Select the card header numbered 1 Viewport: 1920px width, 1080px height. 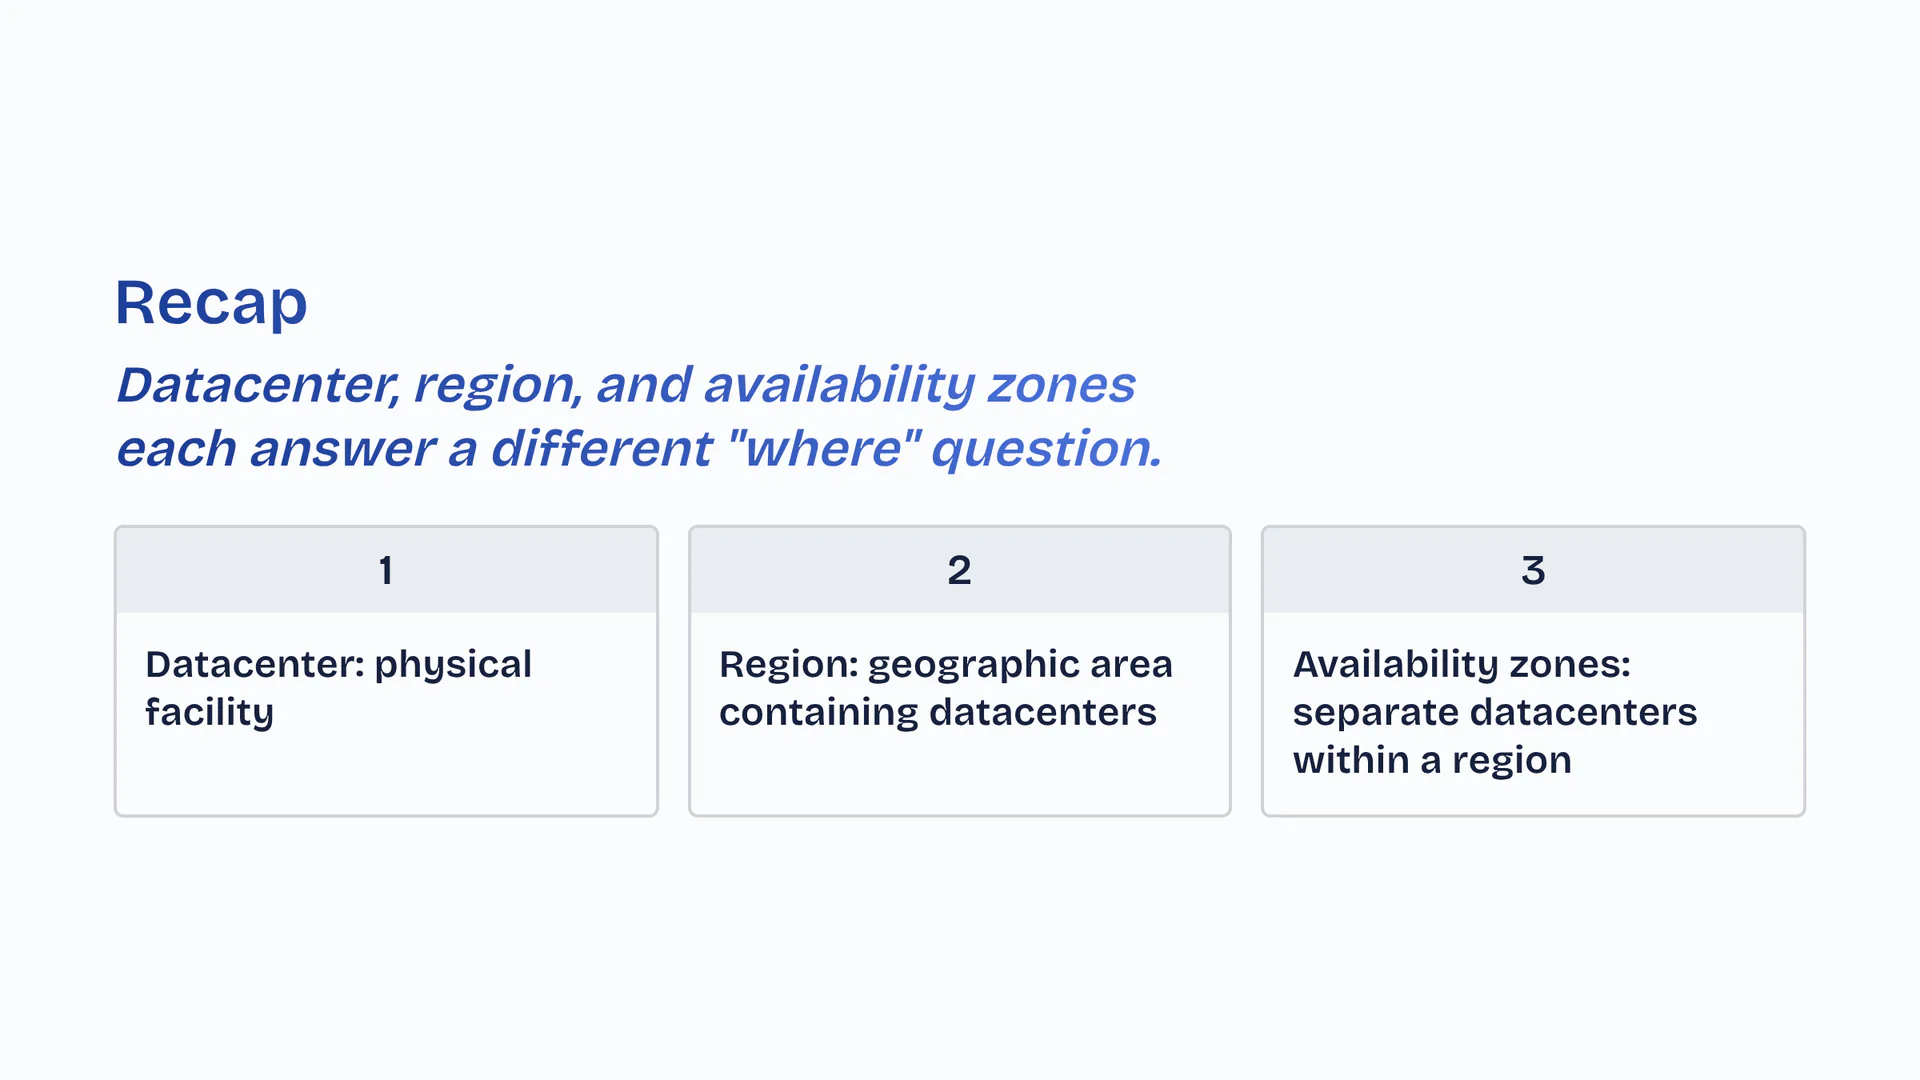(386, 570)
